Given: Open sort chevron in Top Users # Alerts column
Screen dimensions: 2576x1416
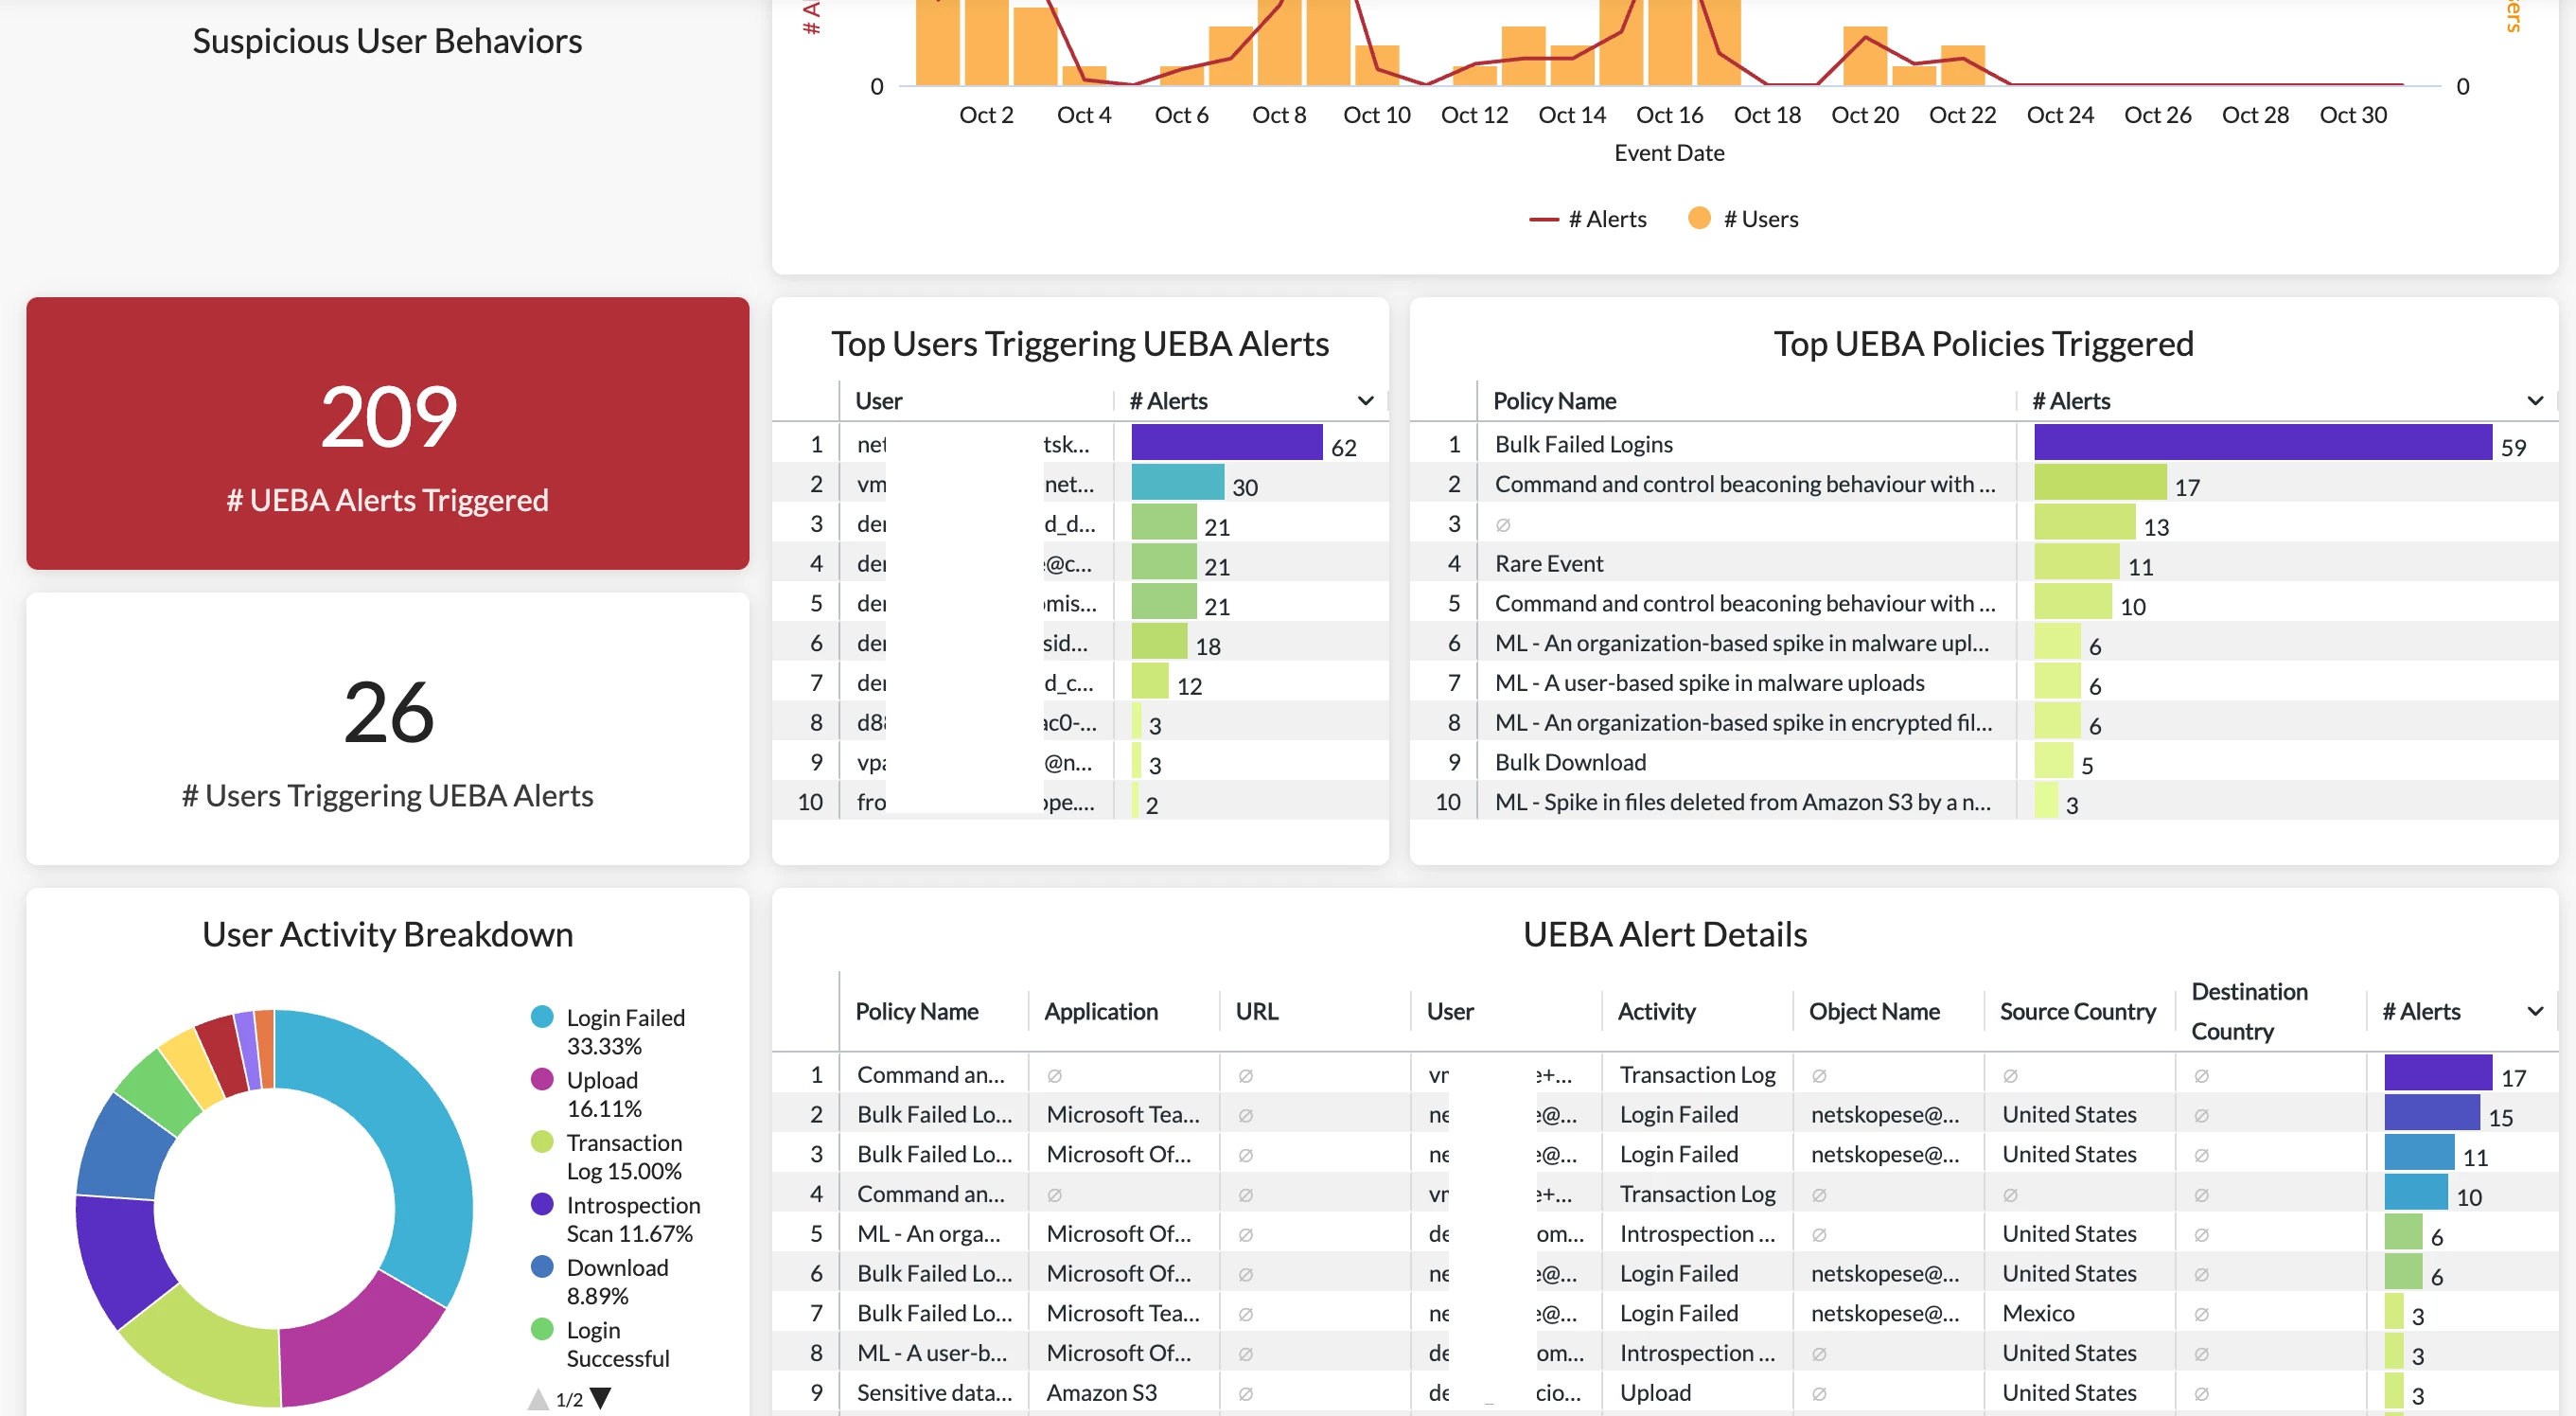Looking at the screenshot, I should click(x=1365, y=401).
